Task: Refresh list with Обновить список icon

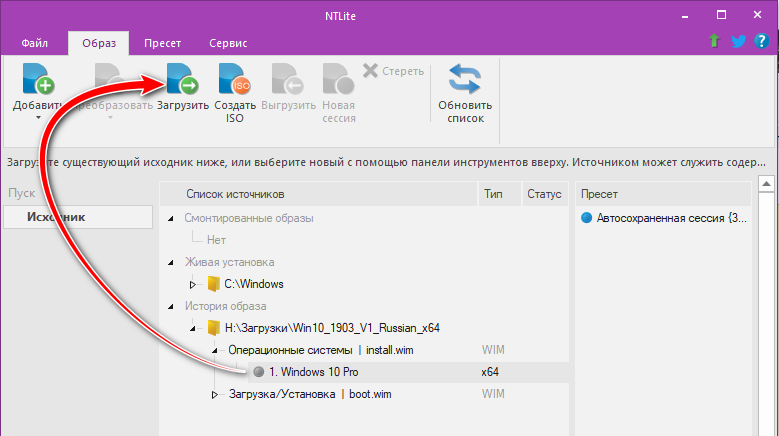Action: pyautogui.click(x=465, y=78)
